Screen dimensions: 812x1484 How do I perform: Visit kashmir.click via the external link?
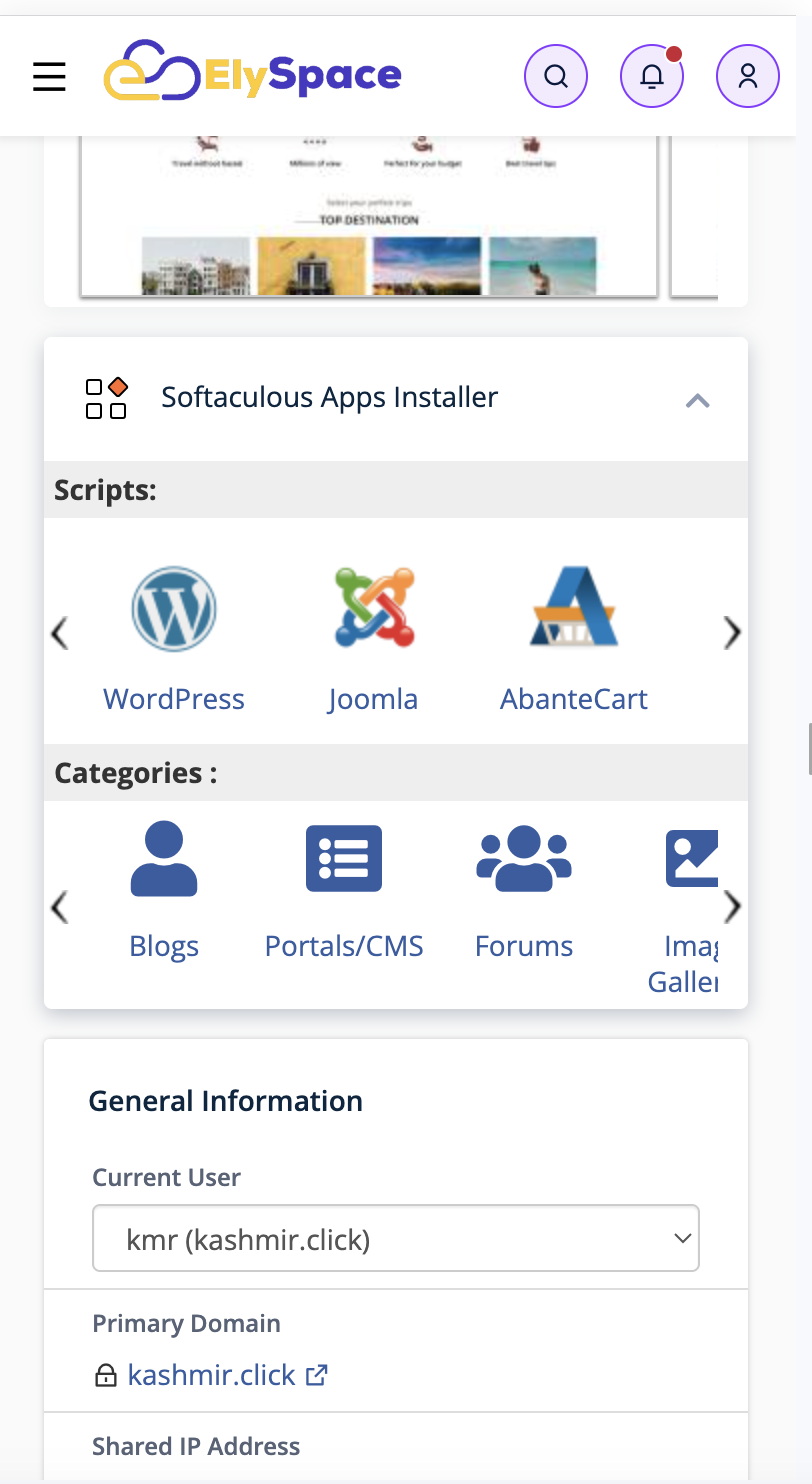pos(316,1375)
